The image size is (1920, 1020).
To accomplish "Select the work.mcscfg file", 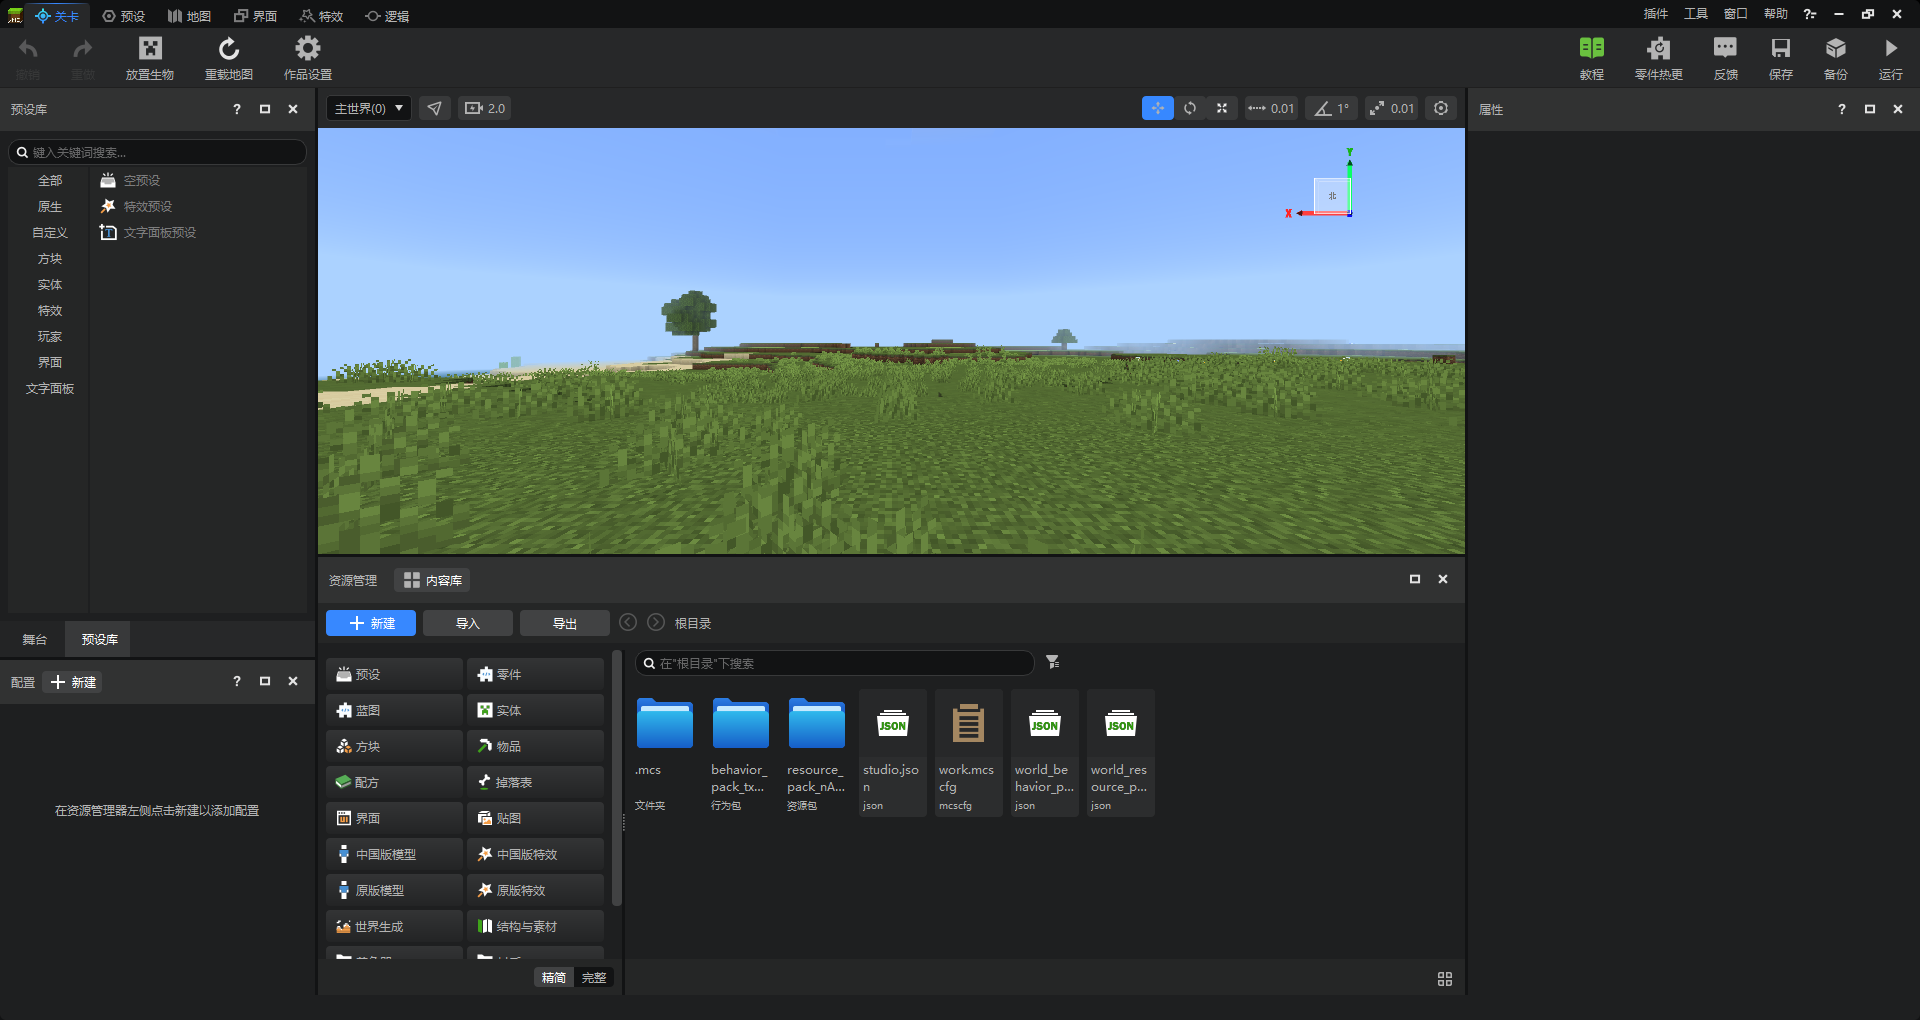I will (x=969, y=753).
